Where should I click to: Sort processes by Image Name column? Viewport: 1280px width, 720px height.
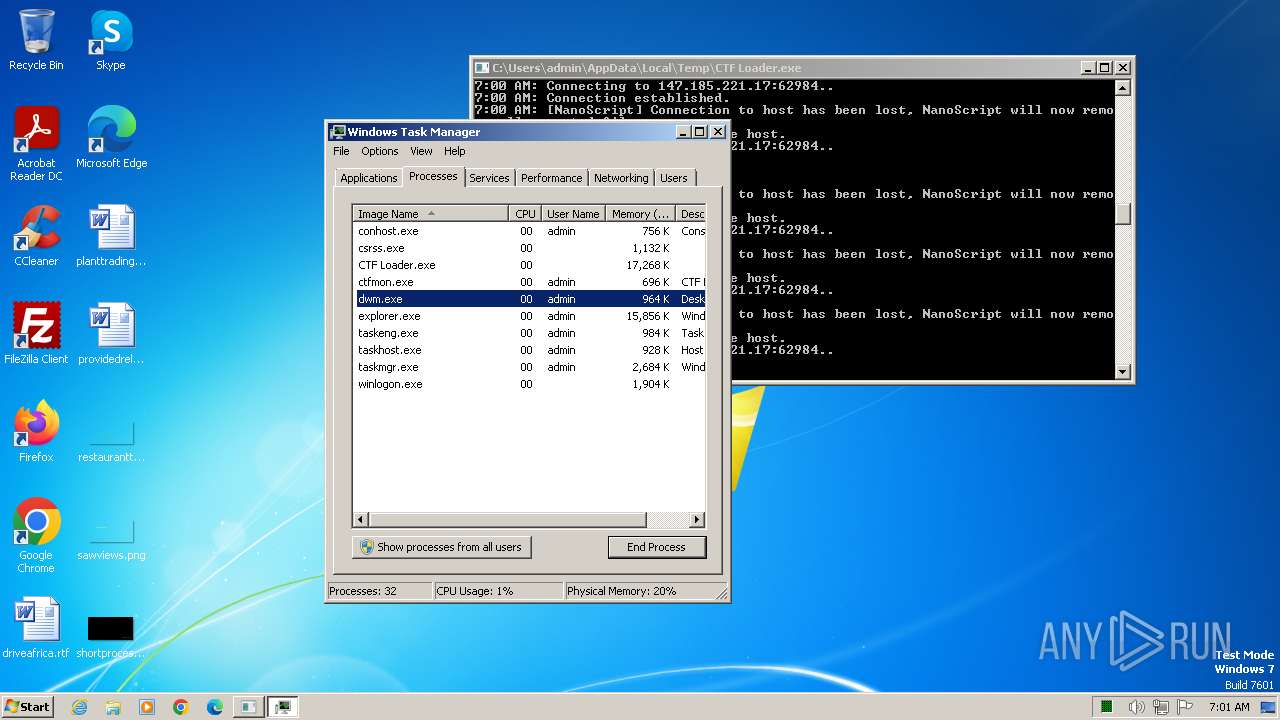coord(431,214)
